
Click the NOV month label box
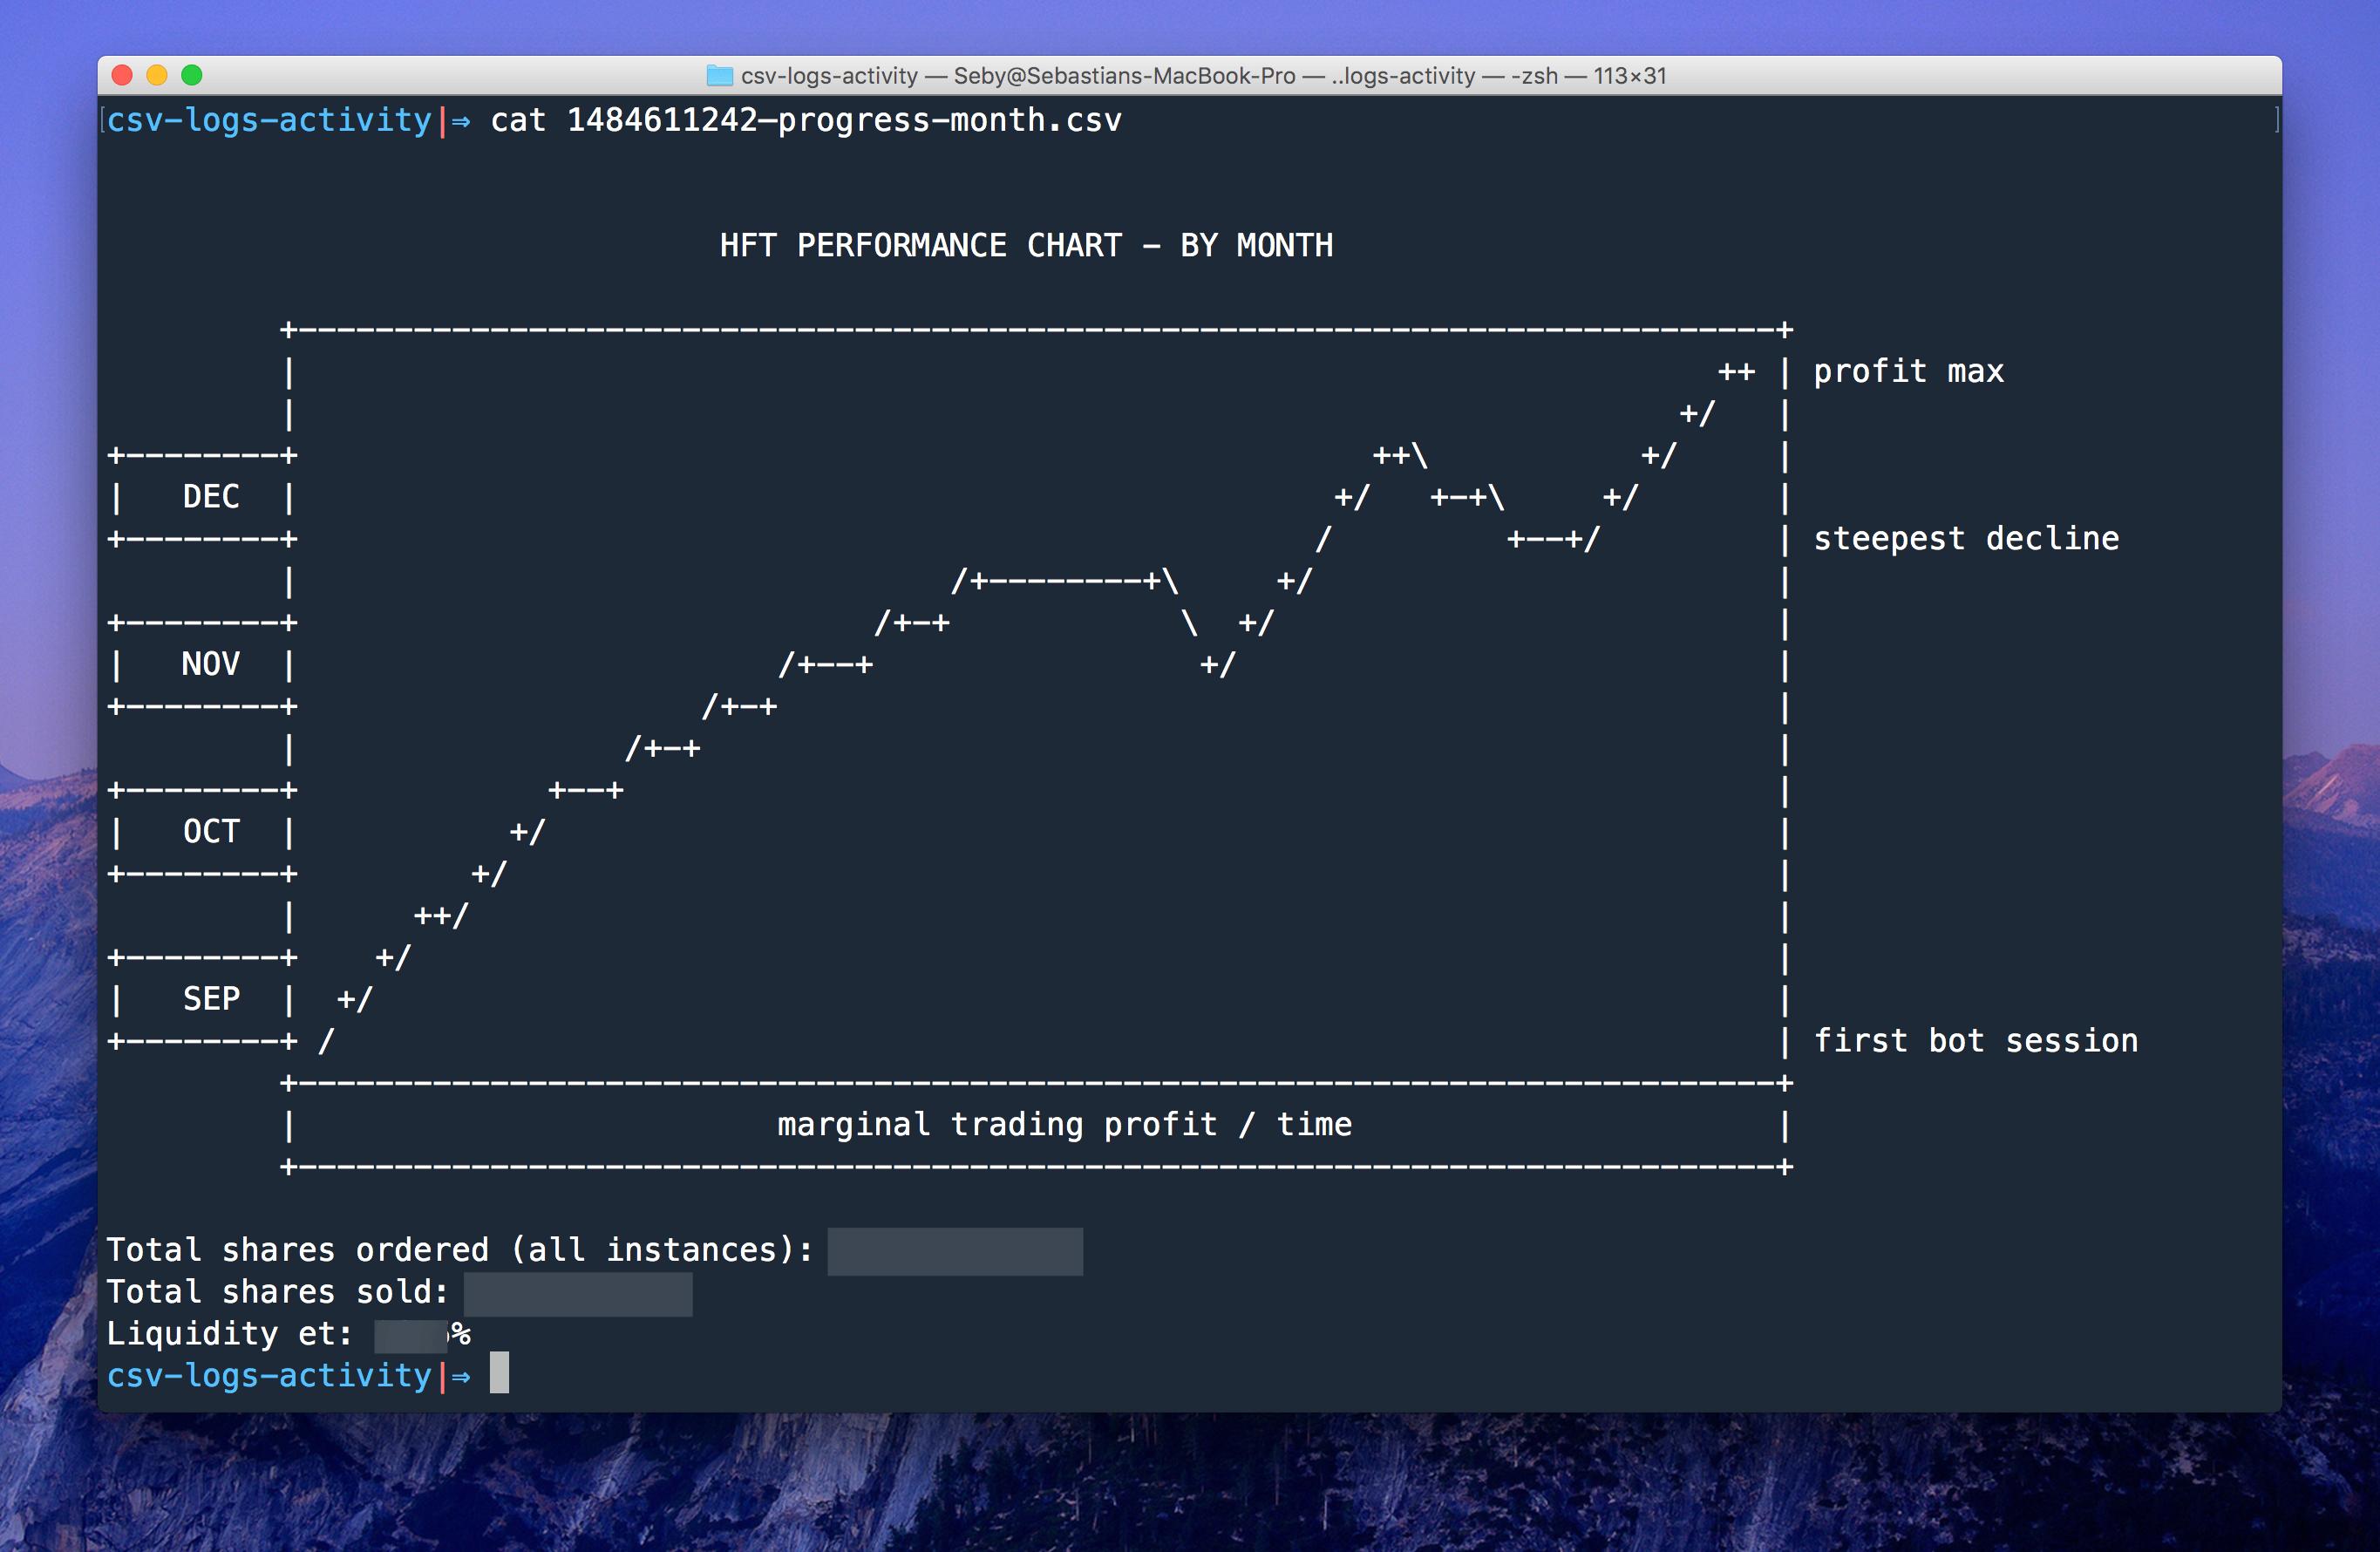pyautogui.click(x=210, y=664)
